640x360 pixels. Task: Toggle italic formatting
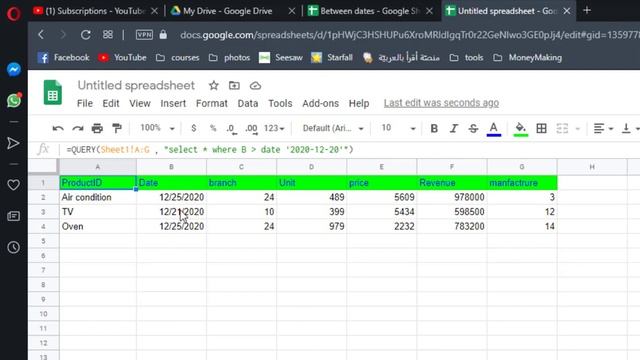[453, 129]
